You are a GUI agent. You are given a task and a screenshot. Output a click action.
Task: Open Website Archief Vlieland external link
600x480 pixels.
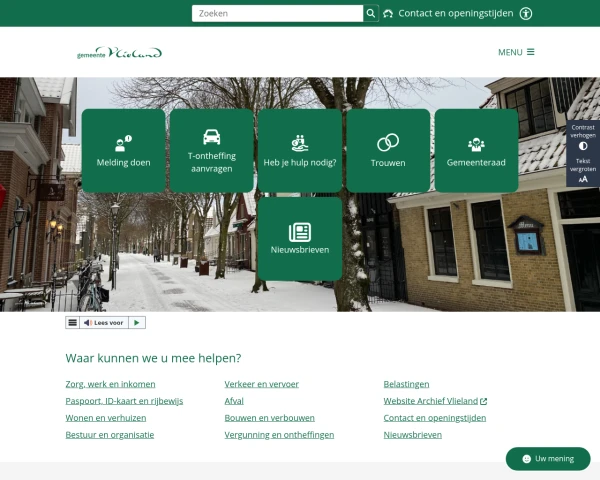(x=435, y=401)
